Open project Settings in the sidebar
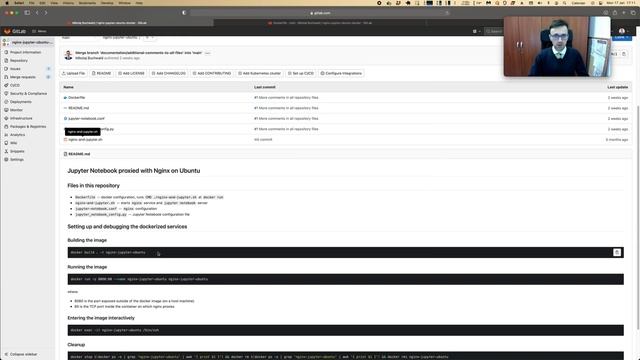640x360 pixels. click(x=17, y=160)
